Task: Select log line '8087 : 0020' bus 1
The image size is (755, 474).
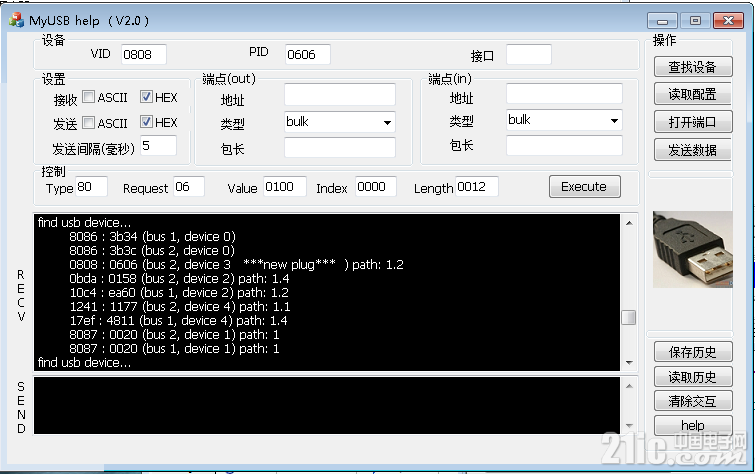Action: pos(174,348)
